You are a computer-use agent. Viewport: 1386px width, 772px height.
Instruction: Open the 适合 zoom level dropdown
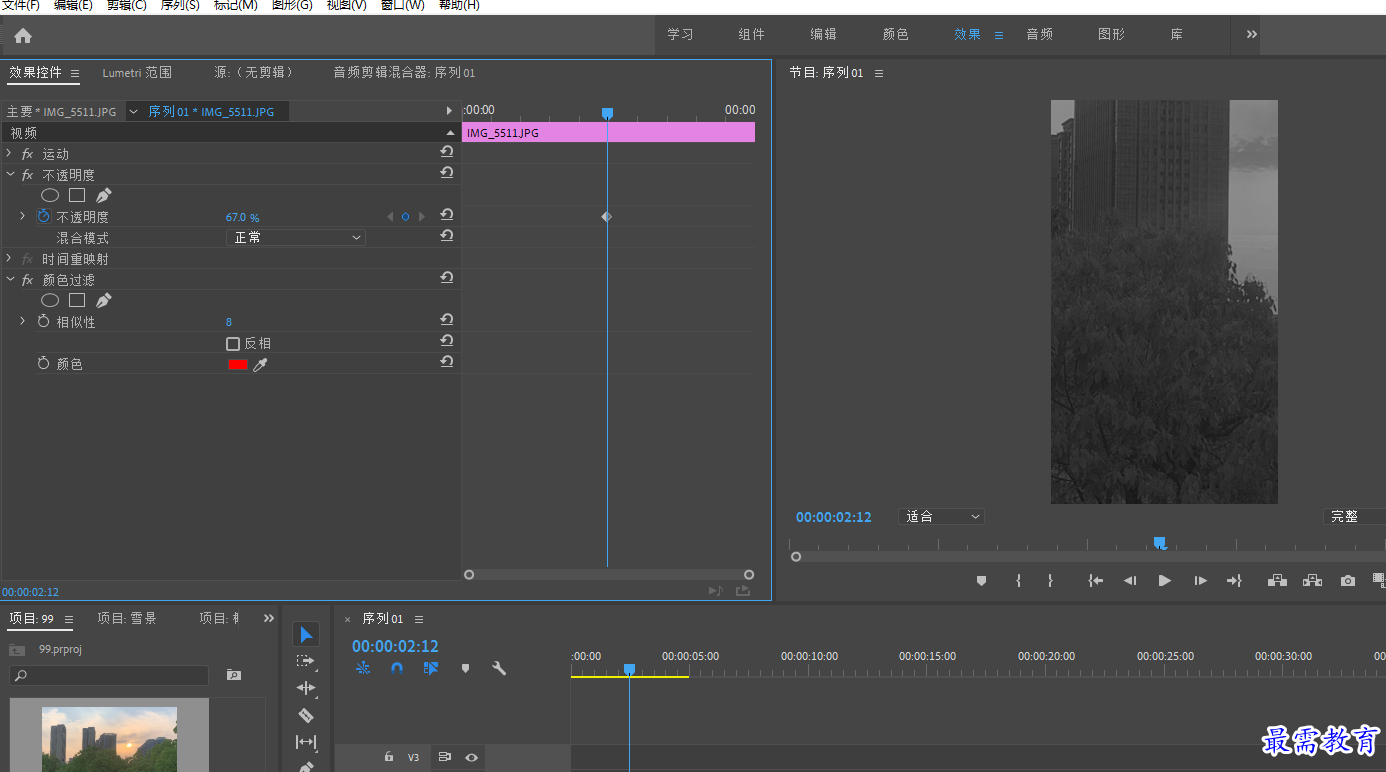point(942,517)
